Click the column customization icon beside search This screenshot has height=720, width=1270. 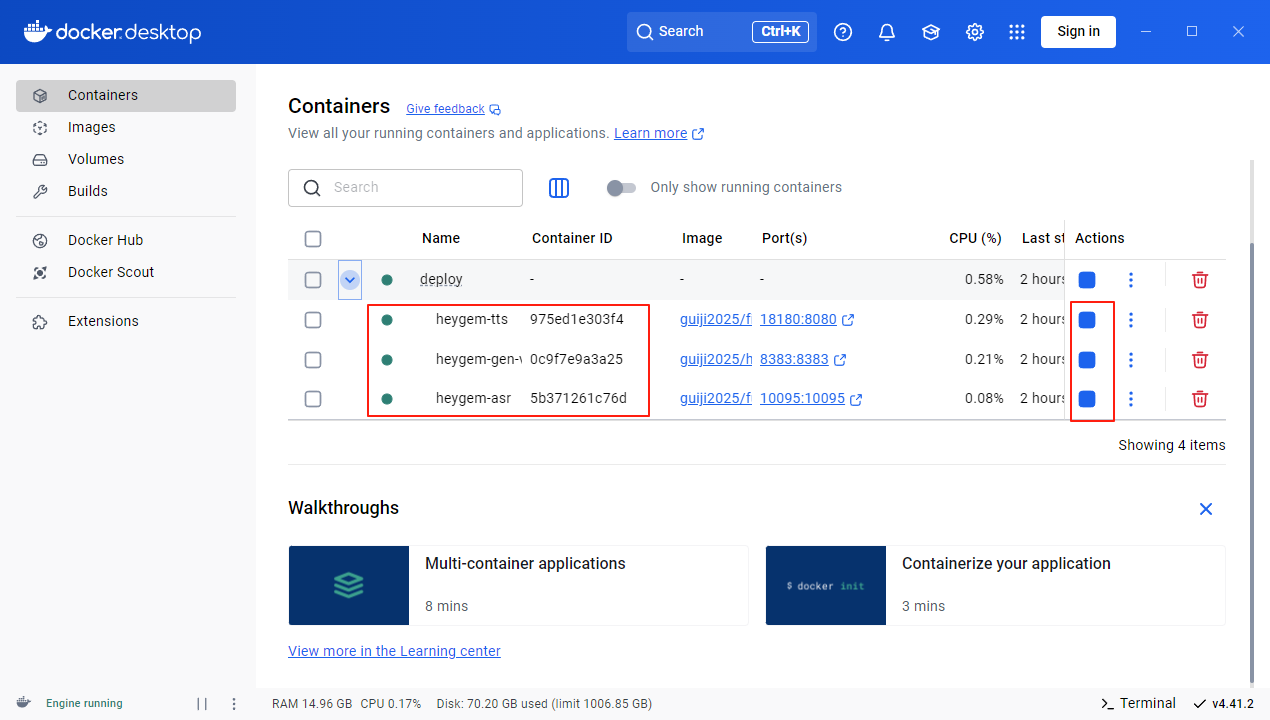(558, 187)
